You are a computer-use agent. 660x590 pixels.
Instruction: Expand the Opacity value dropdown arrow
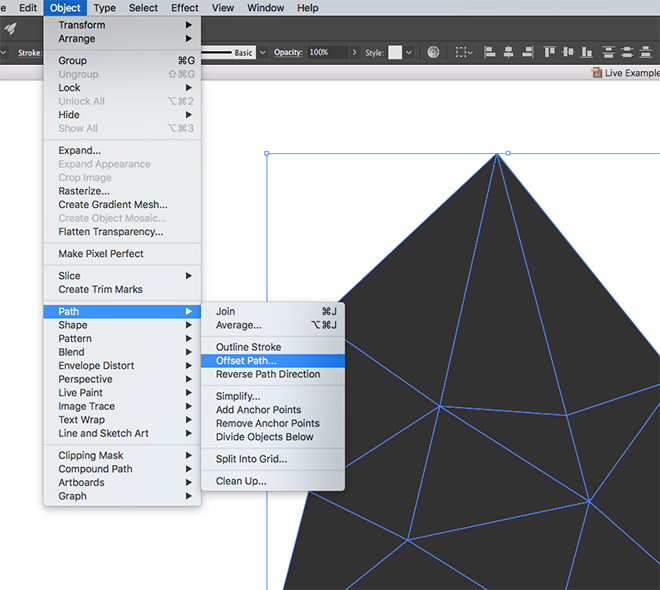tap(351, 52)
